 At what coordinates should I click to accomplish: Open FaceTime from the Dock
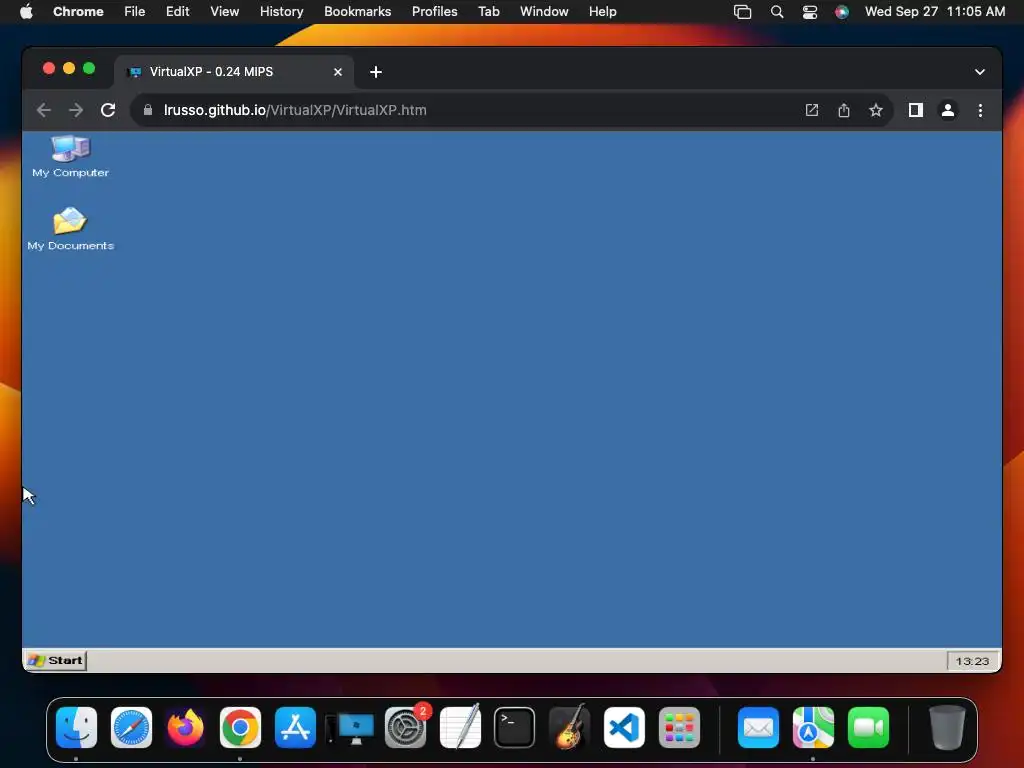point(868,728)
